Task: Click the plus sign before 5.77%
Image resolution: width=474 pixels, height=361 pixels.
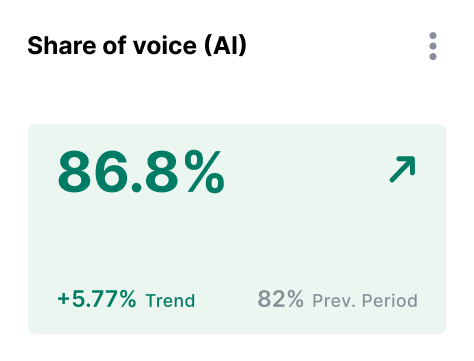Action: point(63,299)
